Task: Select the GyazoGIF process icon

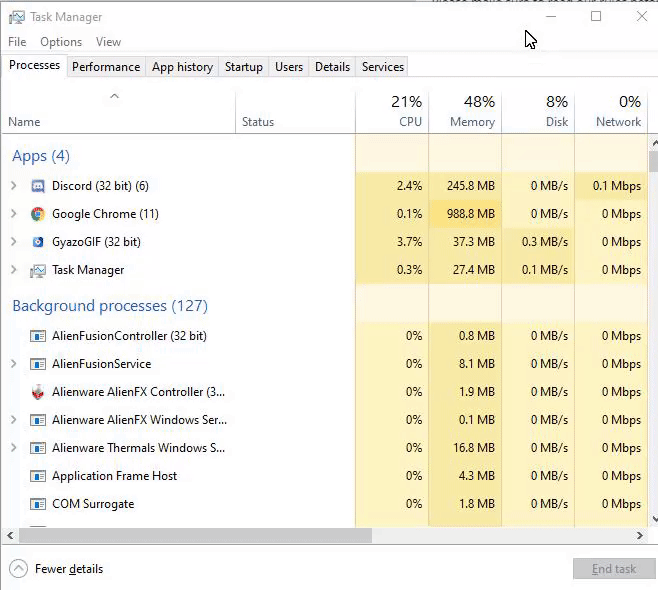Action: tap(38, 242)
